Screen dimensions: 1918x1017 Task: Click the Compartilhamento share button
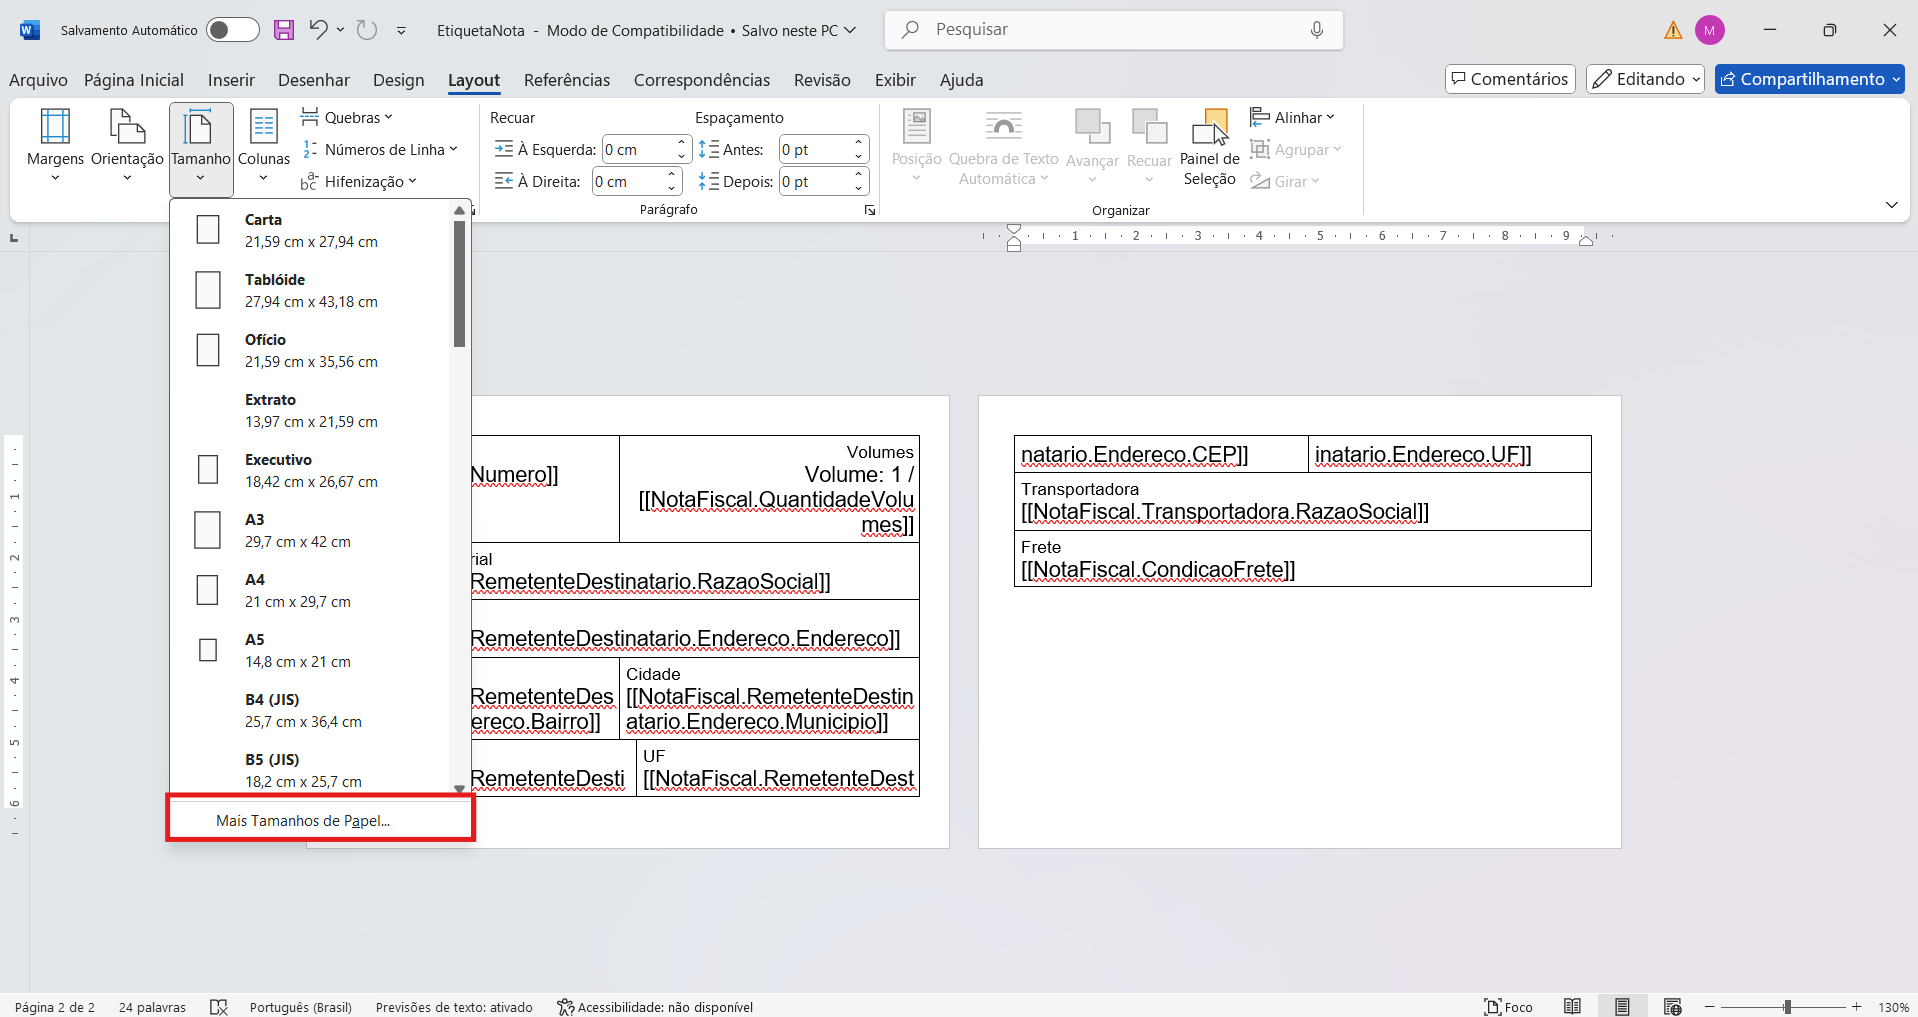click(1809, 79)
